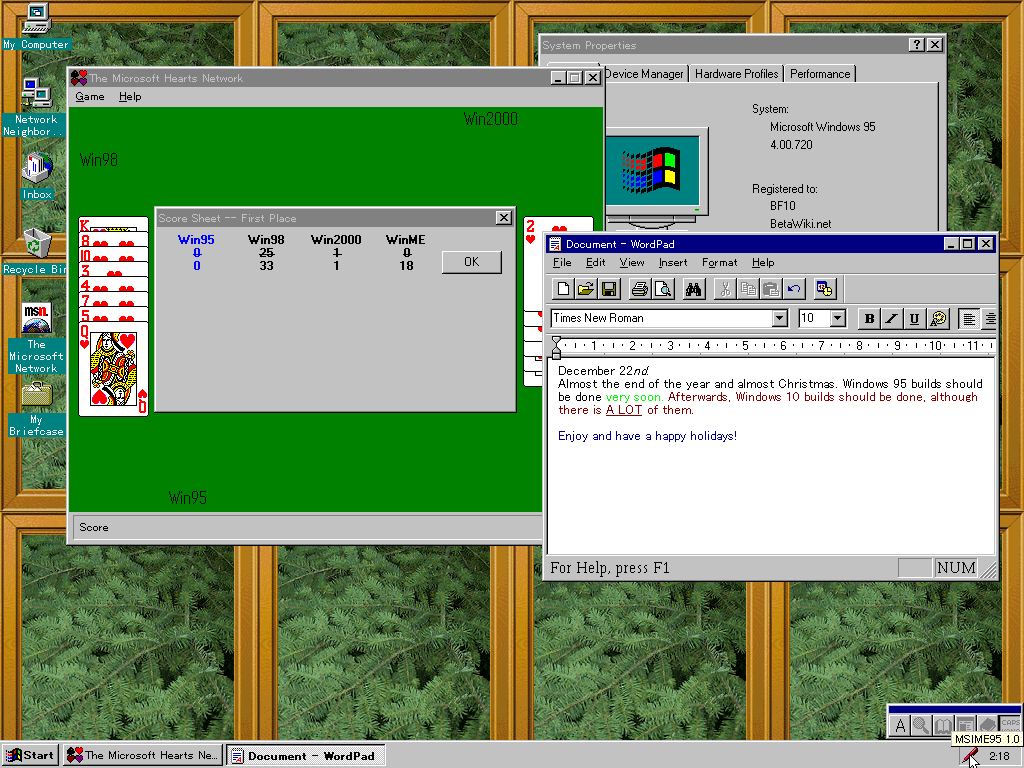Open the text color palette button
The image size is (1024, 768).
point(938,319)
